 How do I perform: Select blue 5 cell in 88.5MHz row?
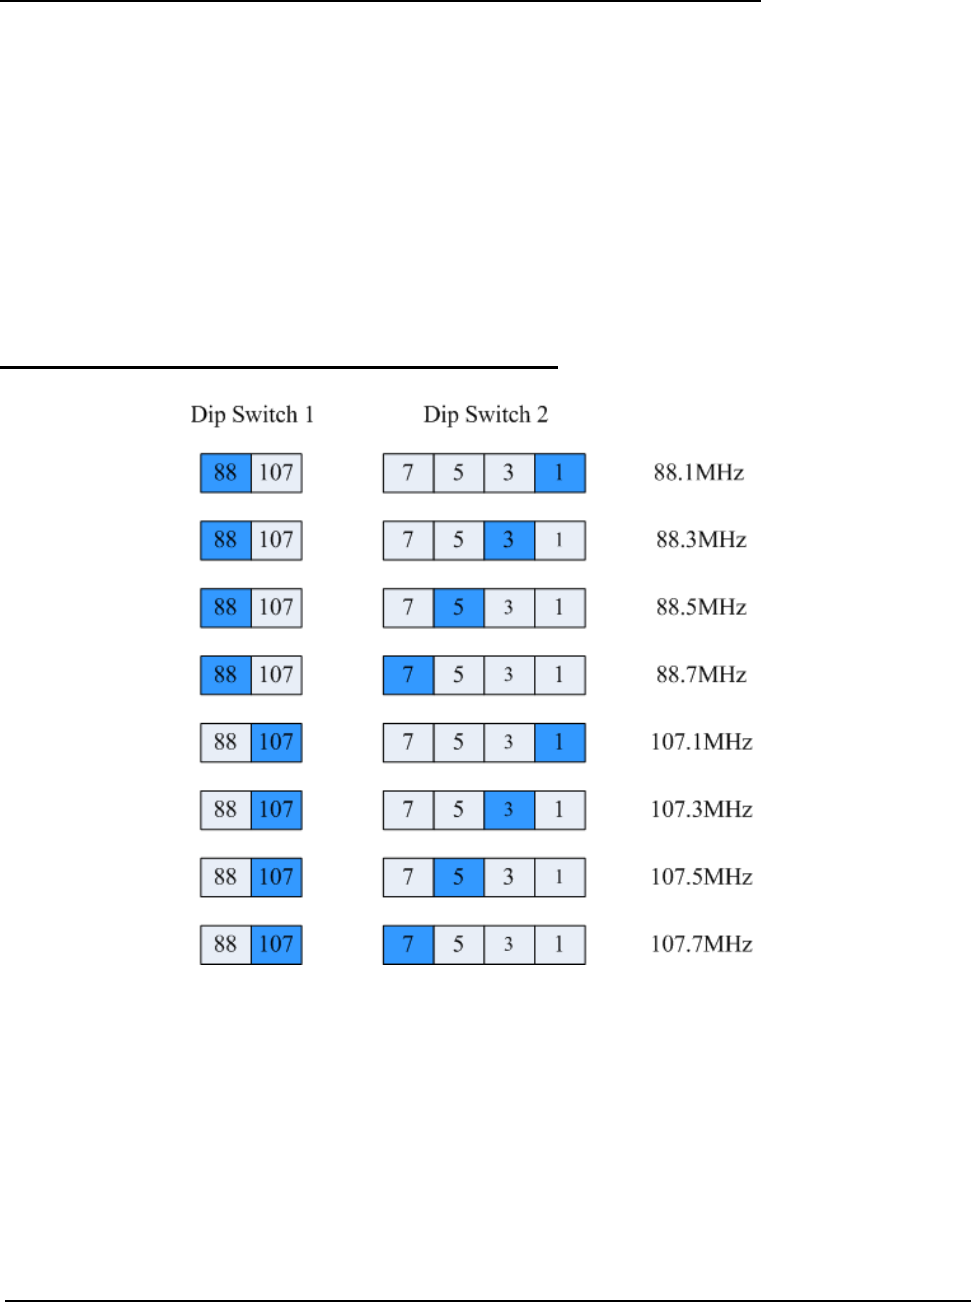pyautogui.click(x=458, y=607)
